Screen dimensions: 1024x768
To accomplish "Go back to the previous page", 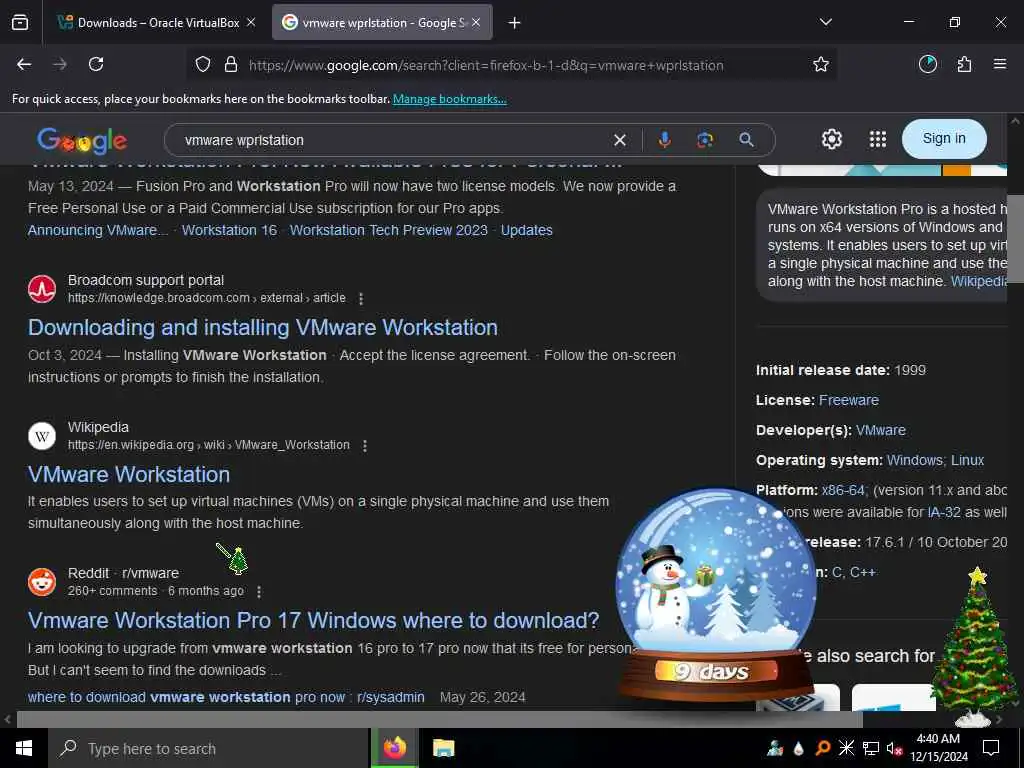I will click(x=24, y=64).
